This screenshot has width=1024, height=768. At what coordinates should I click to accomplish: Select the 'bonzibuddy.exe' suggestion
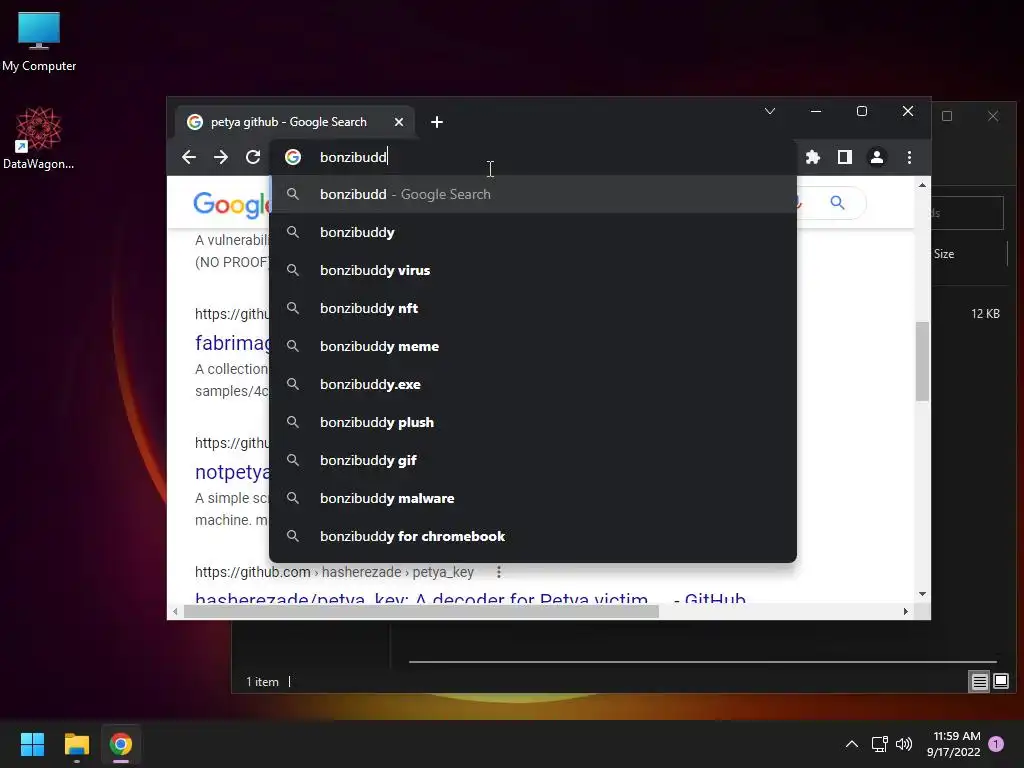pyautogui.click(x=533, y=384)
